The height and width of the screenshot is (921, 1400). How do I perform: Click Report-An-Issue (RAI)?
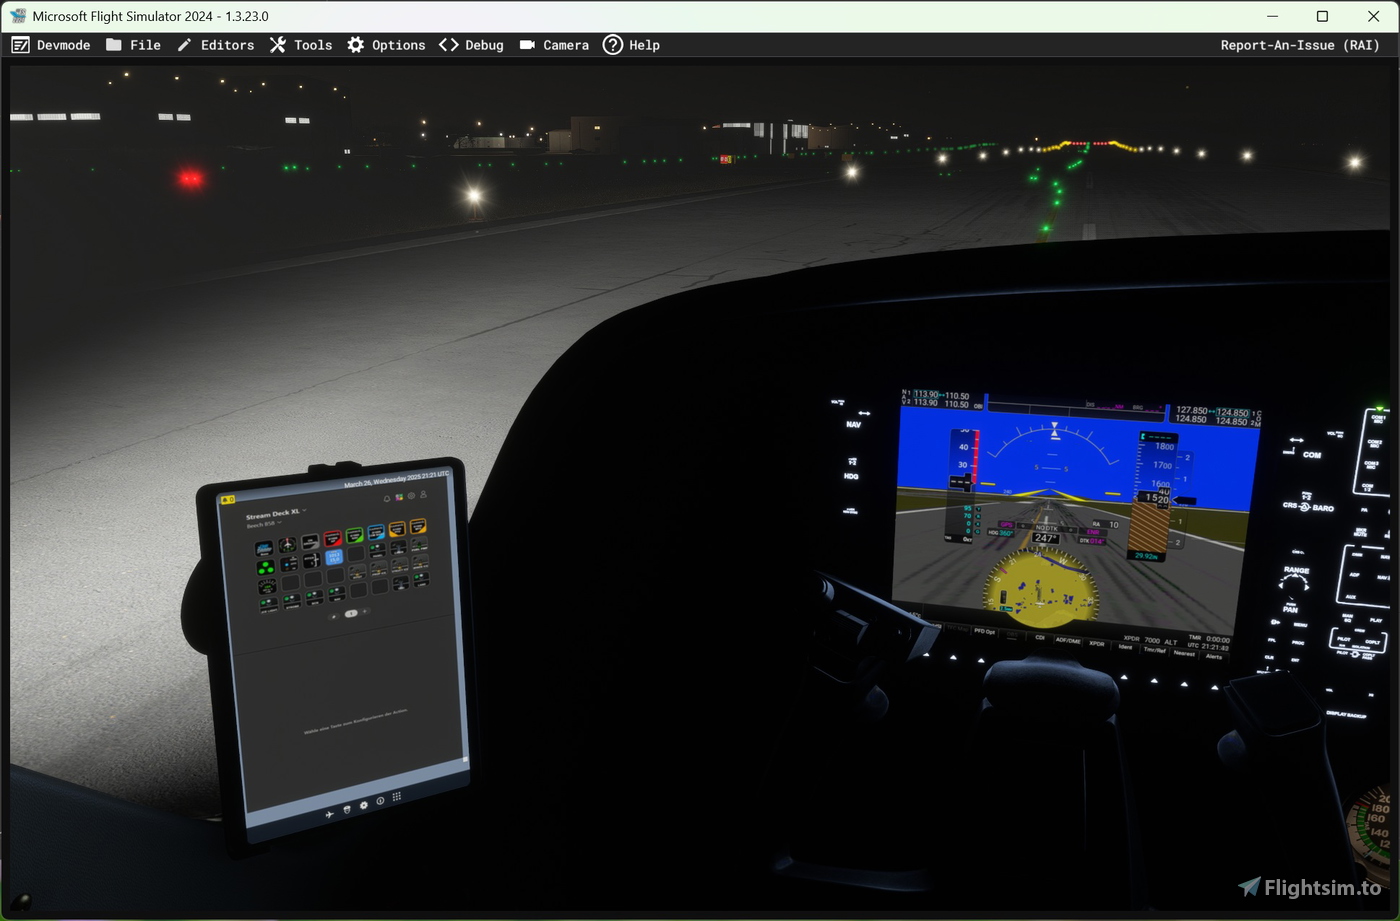pos(1298,45)
